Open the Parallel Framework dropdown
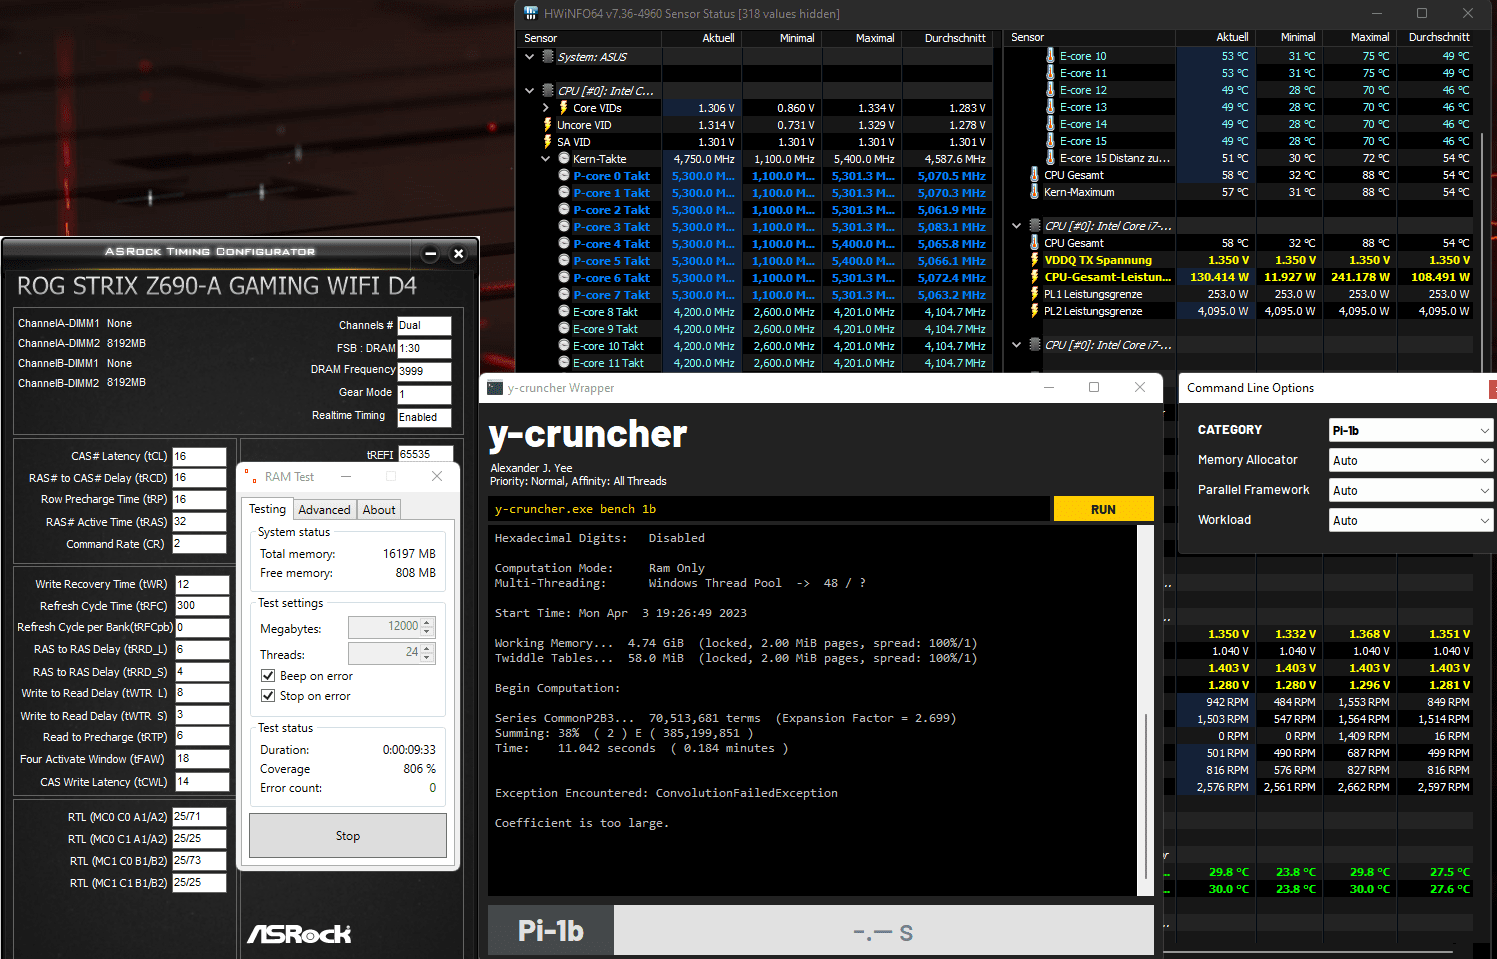 point(1411,490)
